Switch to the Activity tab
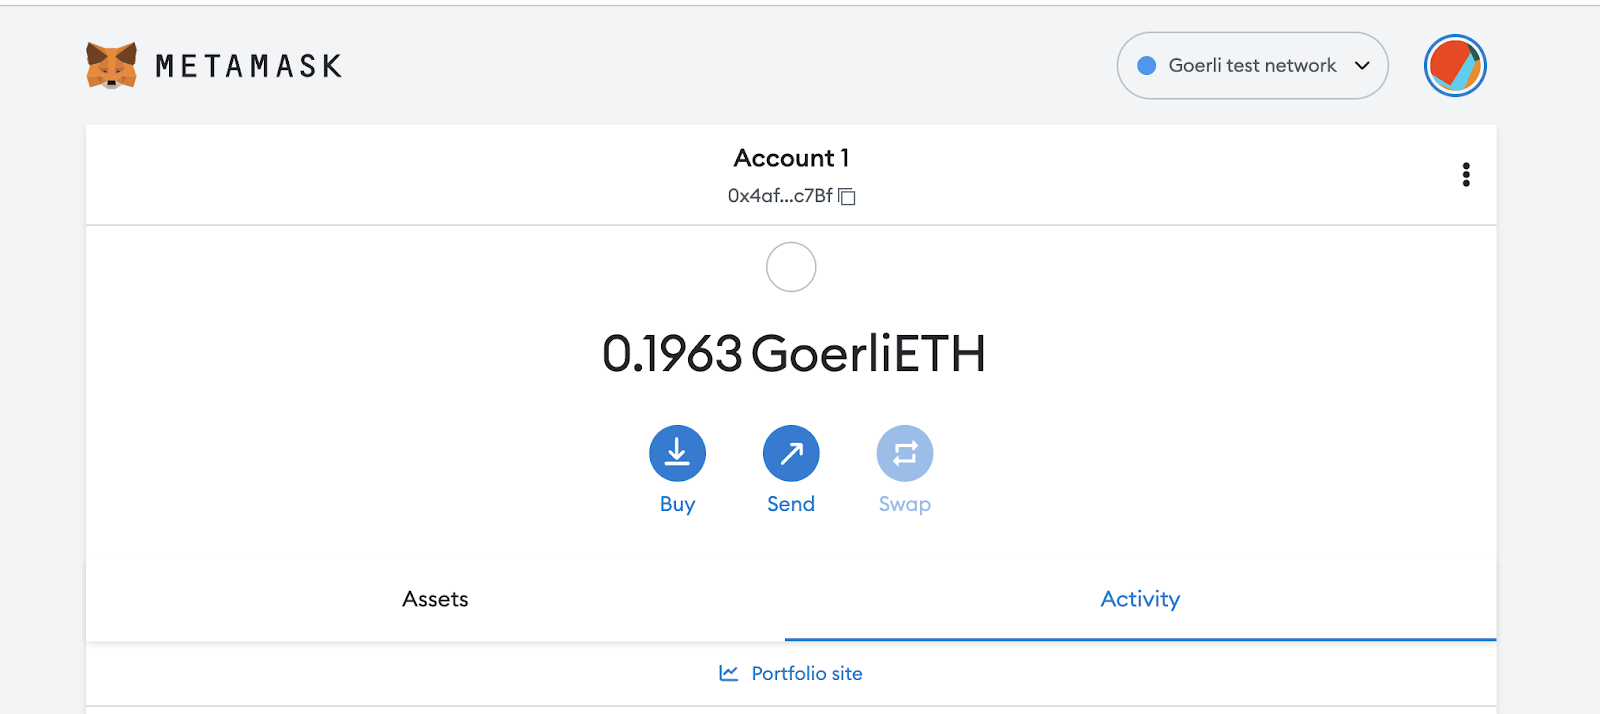 (1140, 599)
